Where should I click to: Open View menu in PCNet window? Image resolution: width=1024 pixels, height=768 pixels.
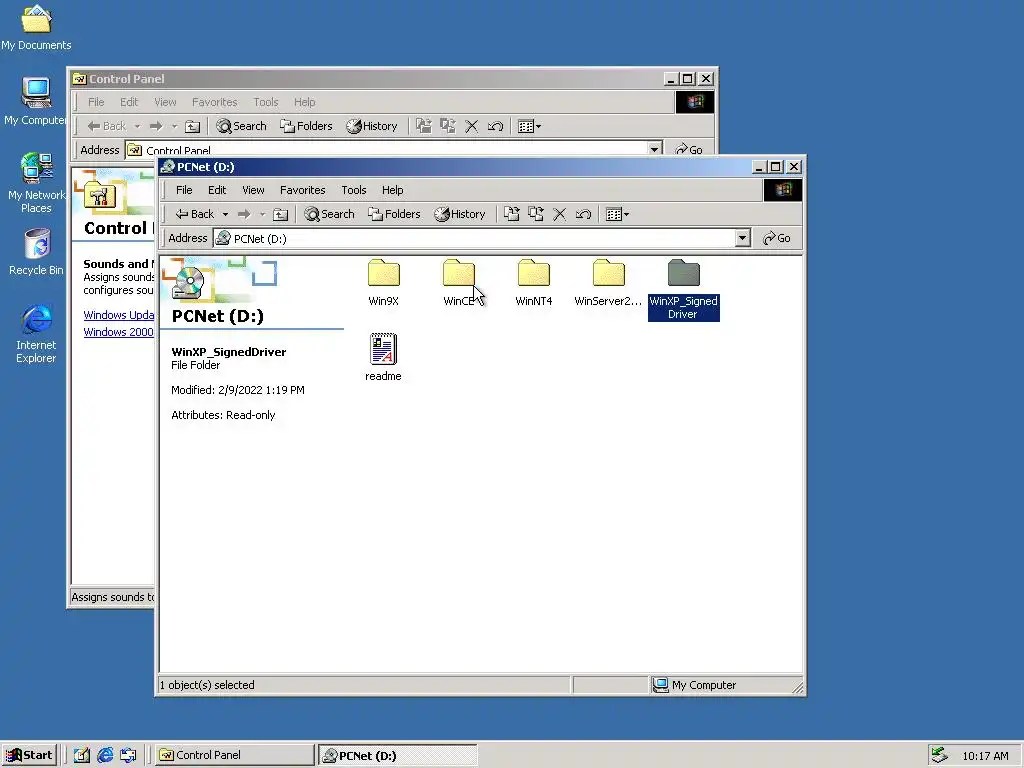click(253, 190)
